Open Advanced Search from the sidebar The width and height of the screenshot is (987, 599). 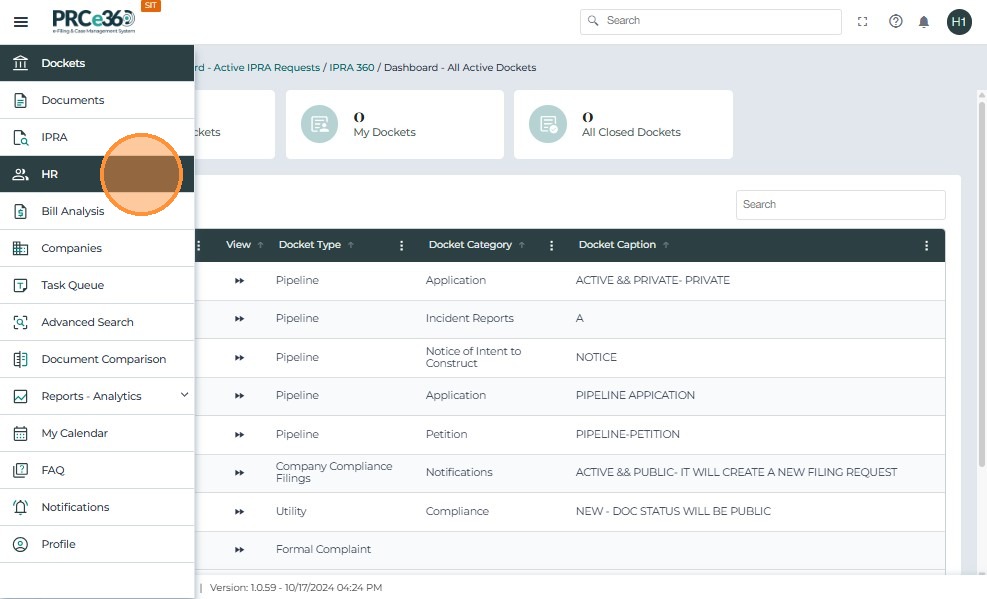click(87, 322)
